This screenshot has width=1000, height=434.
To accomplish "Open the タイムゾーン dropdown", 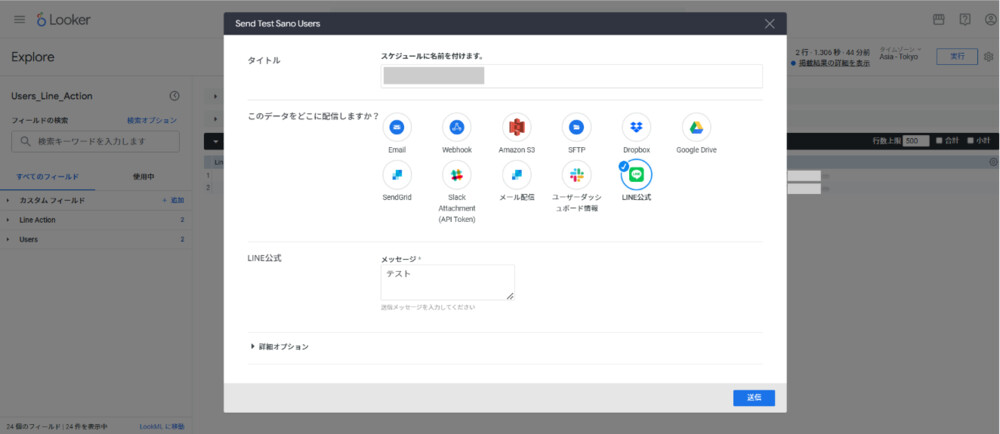I will click(900, 53).
